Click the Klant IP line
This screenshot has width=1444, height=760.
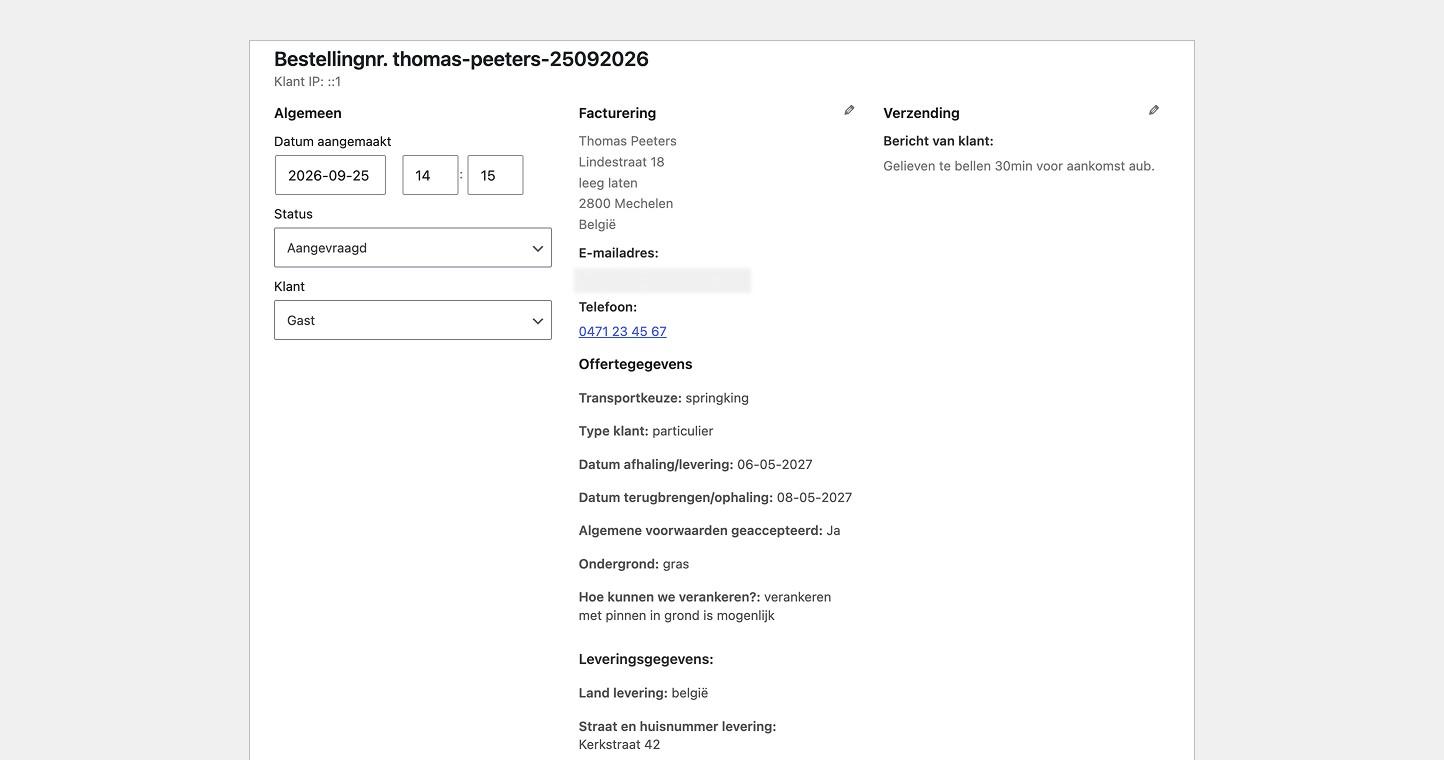308,82
